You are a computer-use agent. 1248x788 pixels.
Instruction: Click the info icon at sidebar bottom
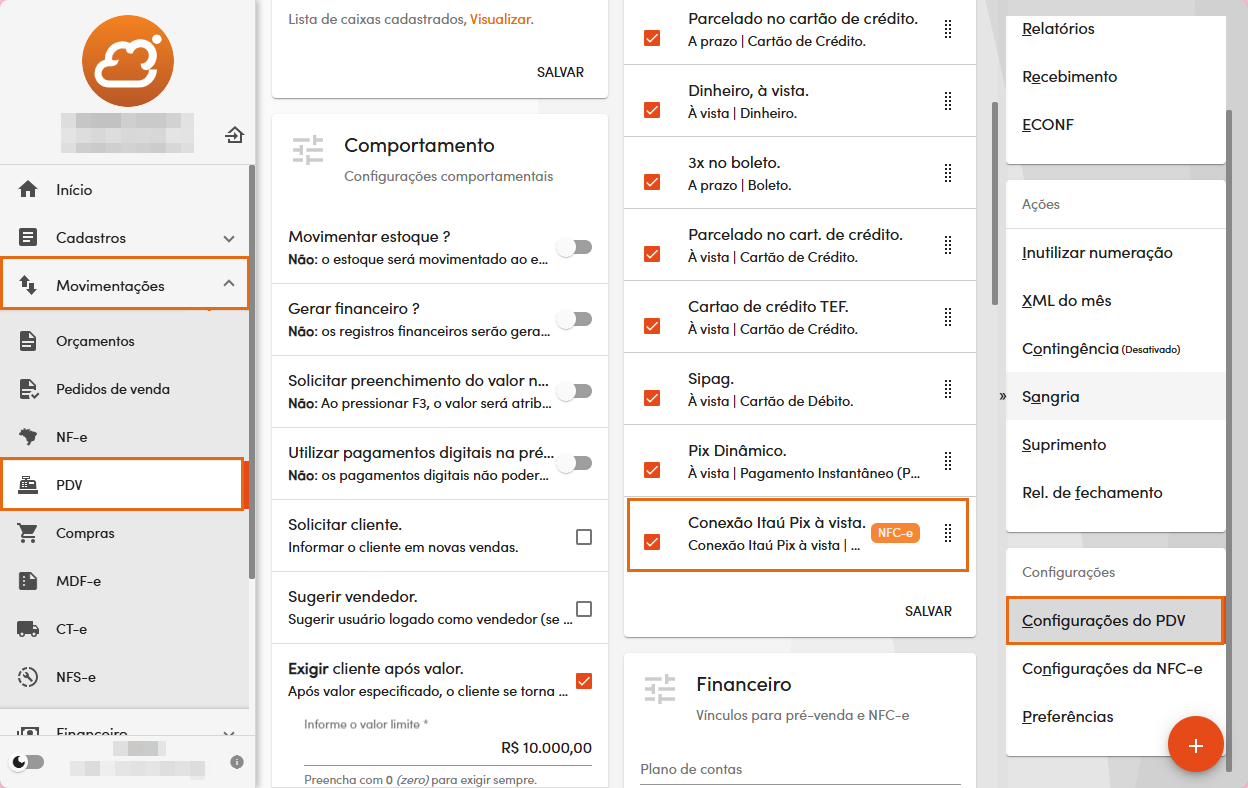point(237,762)
